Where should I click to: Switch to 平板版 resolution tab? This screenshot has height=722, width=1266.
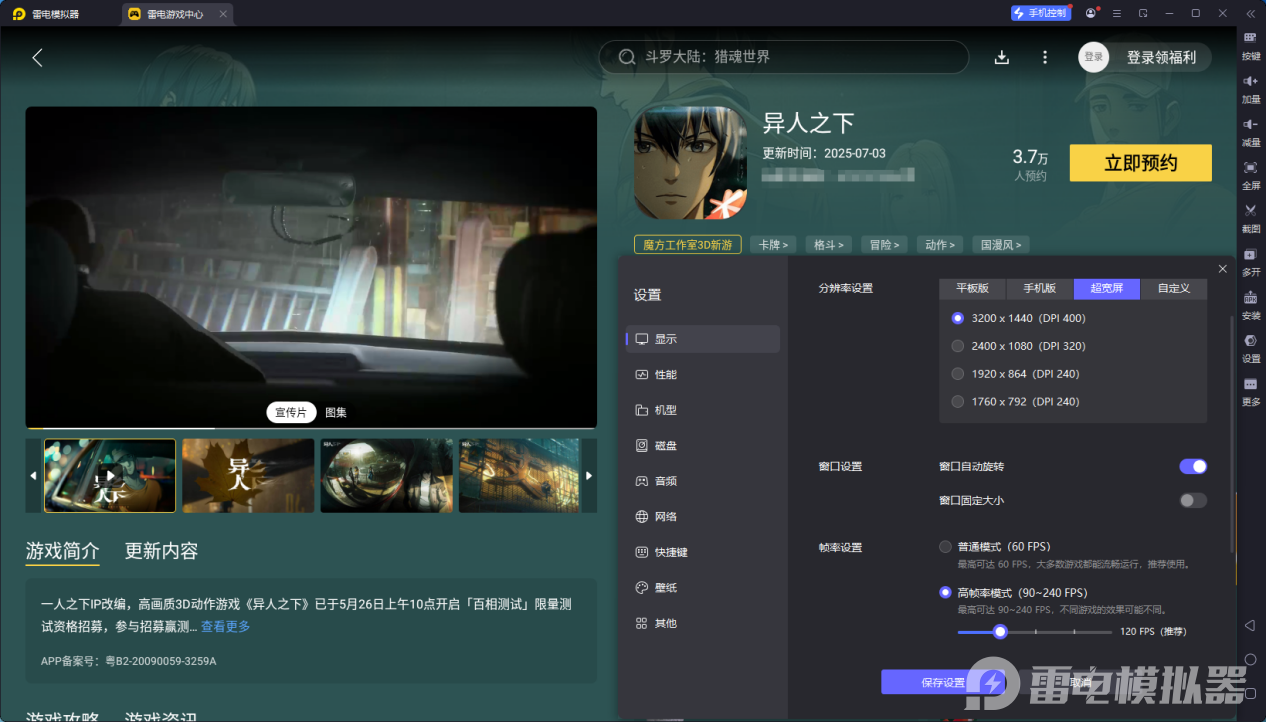972,288
